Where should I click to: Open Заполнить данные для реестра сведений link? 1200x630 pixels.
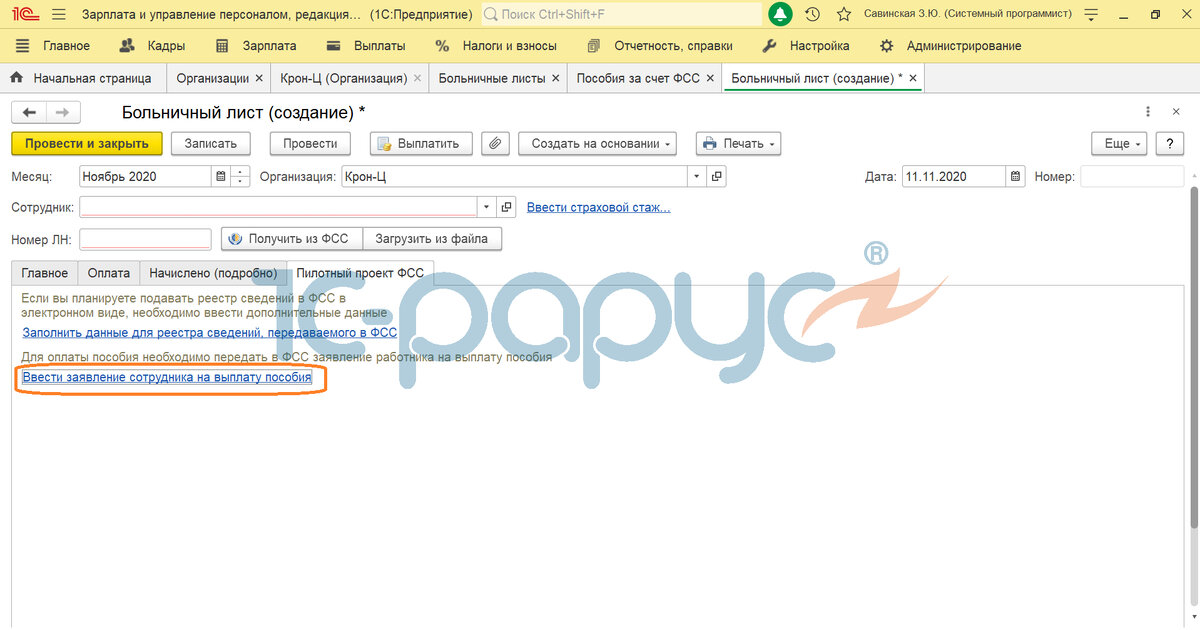click(210, 333)
